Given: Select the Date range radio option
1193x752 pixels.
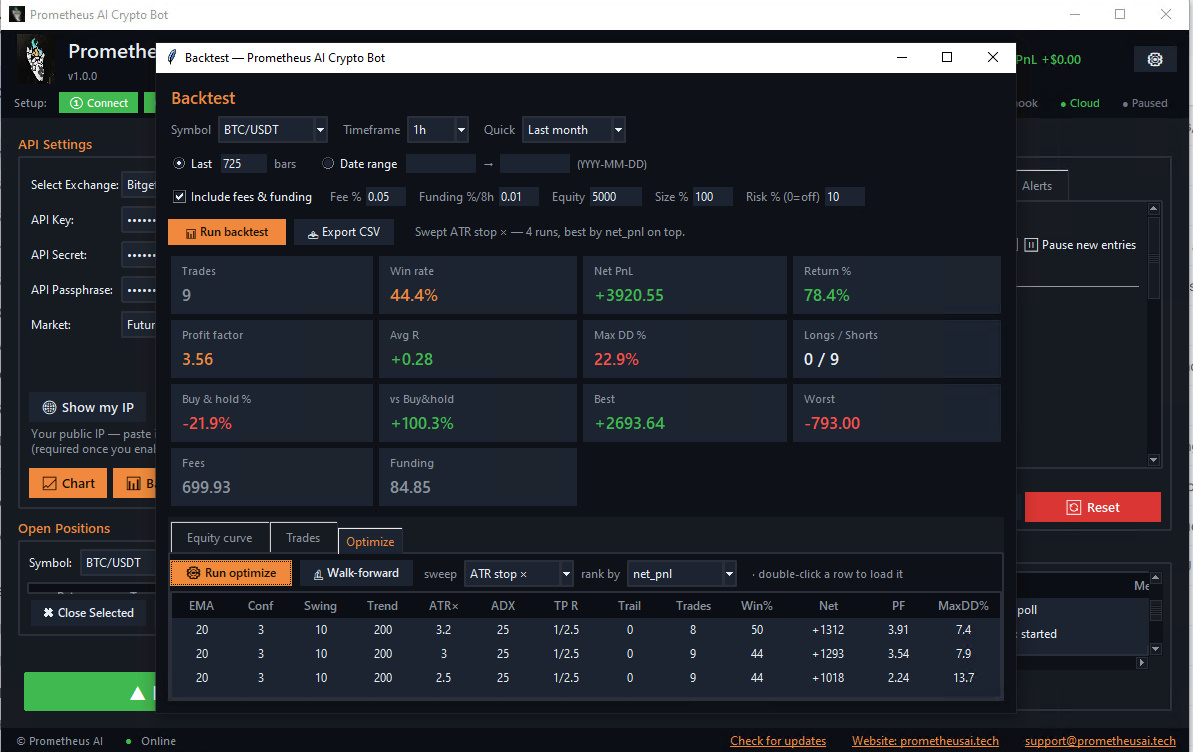Looking at the screenshot, I should tap(328, 164).
